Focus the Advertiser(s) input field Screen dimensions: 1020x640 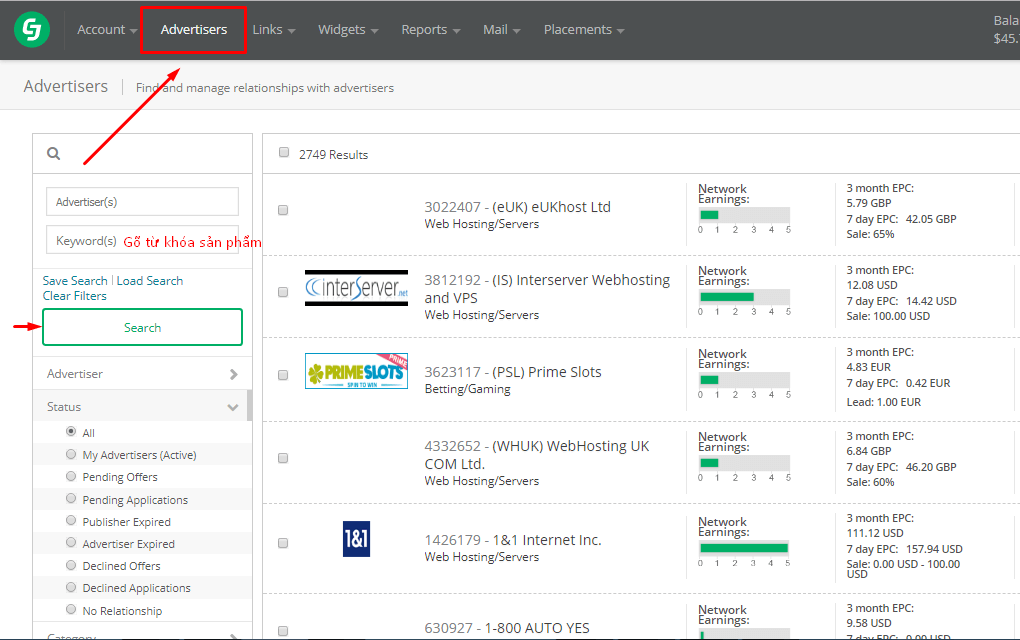142,201
